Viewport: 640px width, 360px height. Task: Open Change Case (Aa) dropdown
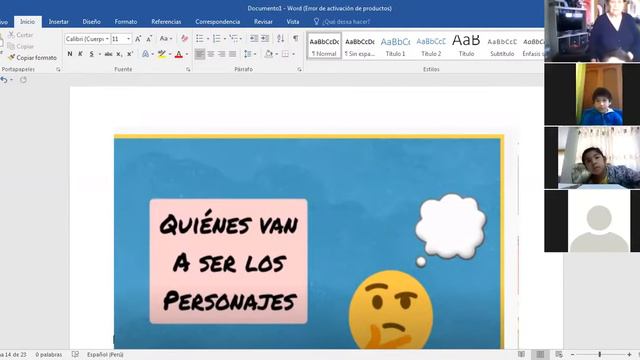[x=165, y=39]
